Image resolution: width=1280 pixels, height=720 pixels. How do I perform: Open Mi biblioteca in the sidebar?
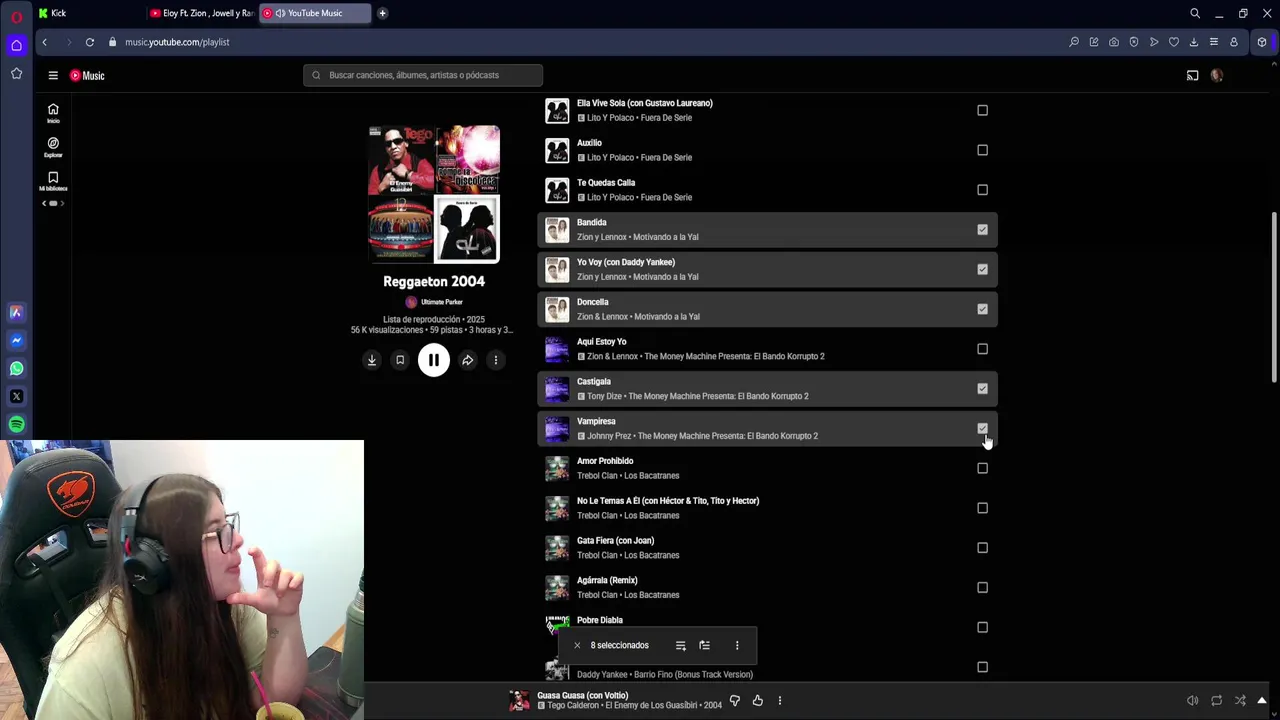(x=53, y=181)
